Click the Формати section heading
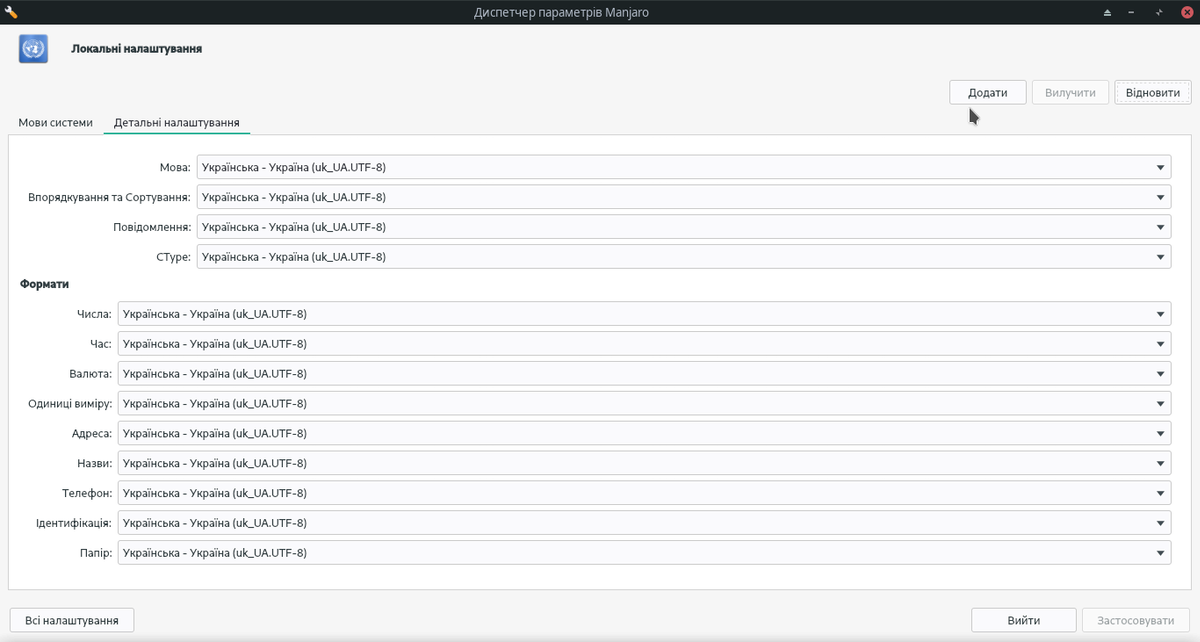1200x642 pixels. click(44, 285)
